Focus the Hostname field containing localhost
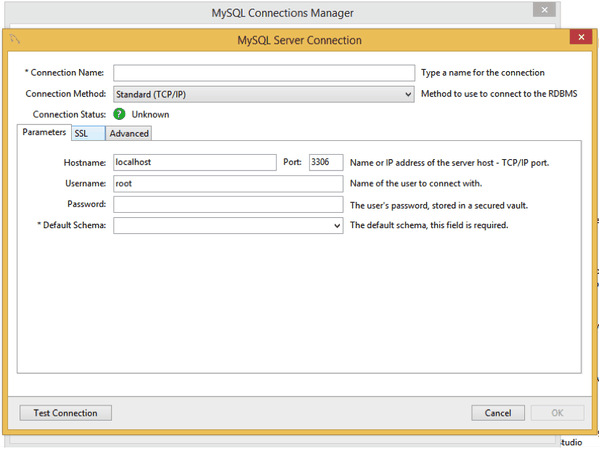Viewport: 599px width, 449px height. (x=195, y=162)
